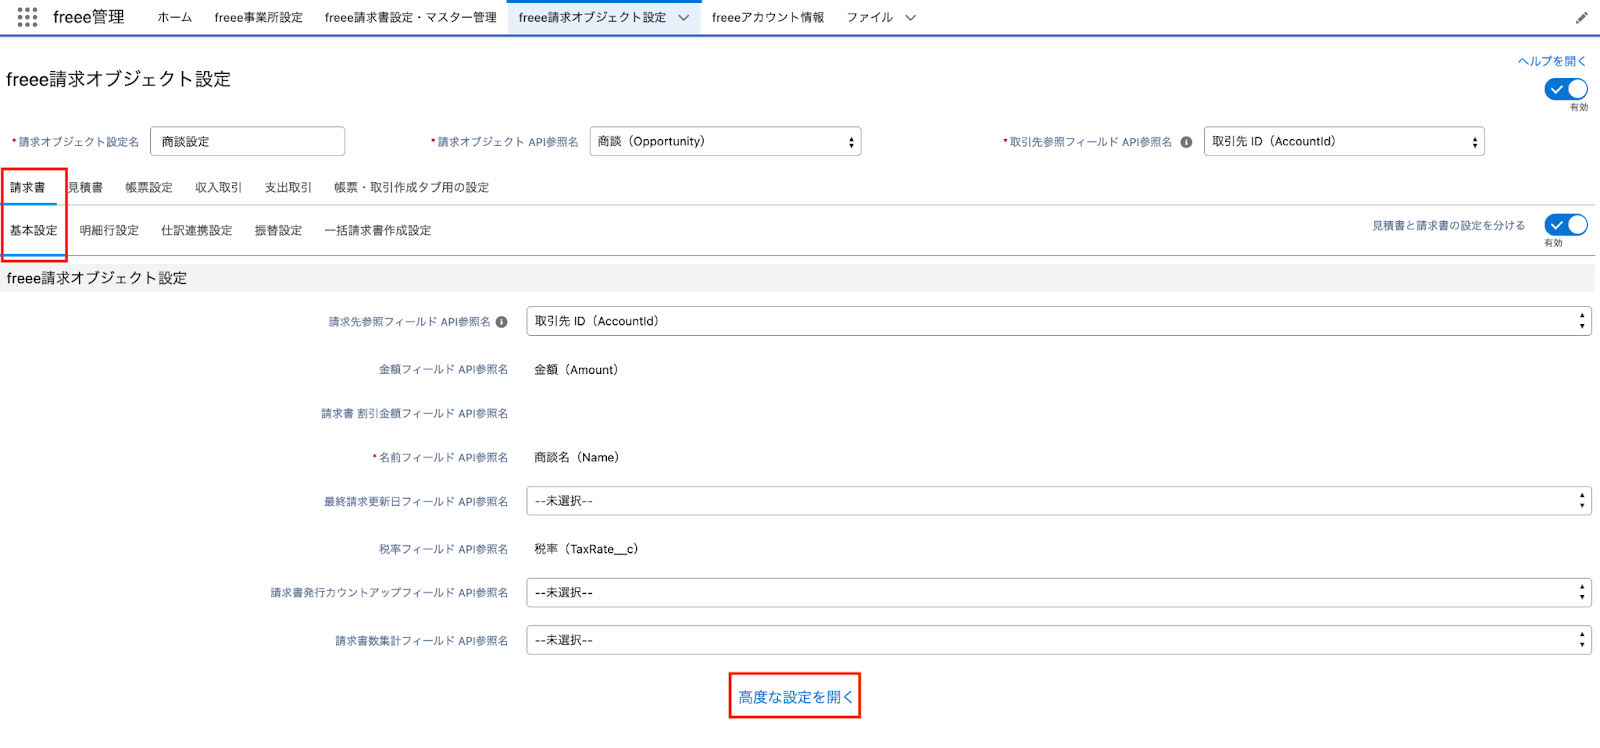
Task: Open freee事業所設定 navigation tab
Action: (258, 17)
